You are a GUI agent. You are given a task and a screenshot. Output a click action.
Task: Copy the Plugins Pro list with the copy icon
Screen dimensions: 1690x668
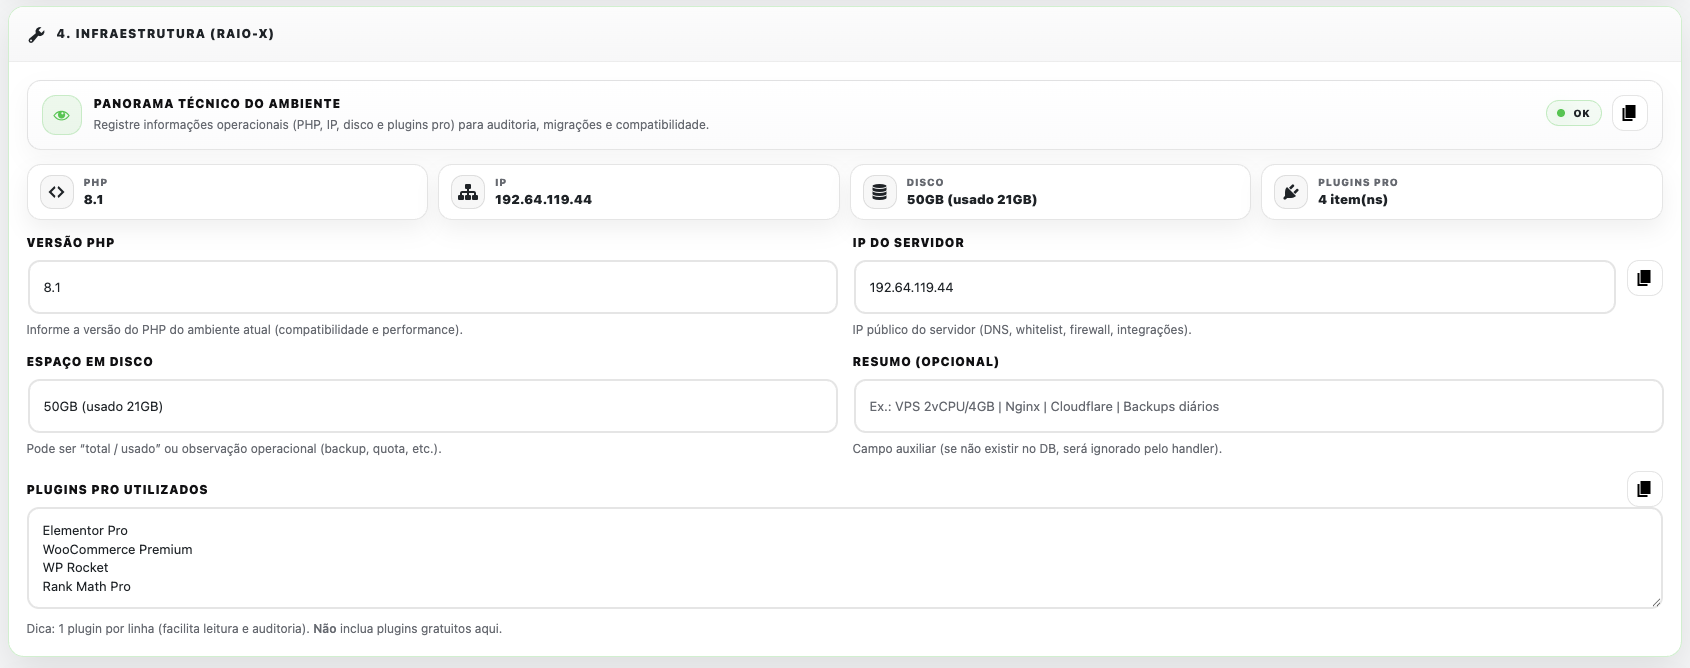1644,489
